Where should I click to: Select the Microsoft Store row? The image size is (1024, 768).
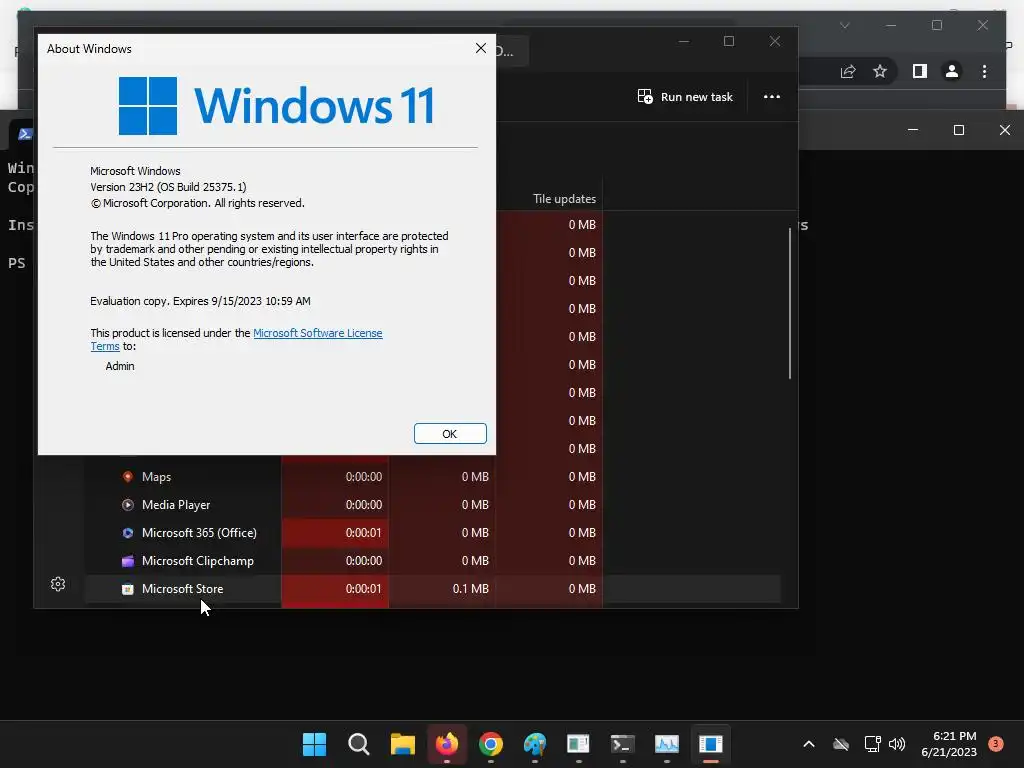[x=432, y=589]
